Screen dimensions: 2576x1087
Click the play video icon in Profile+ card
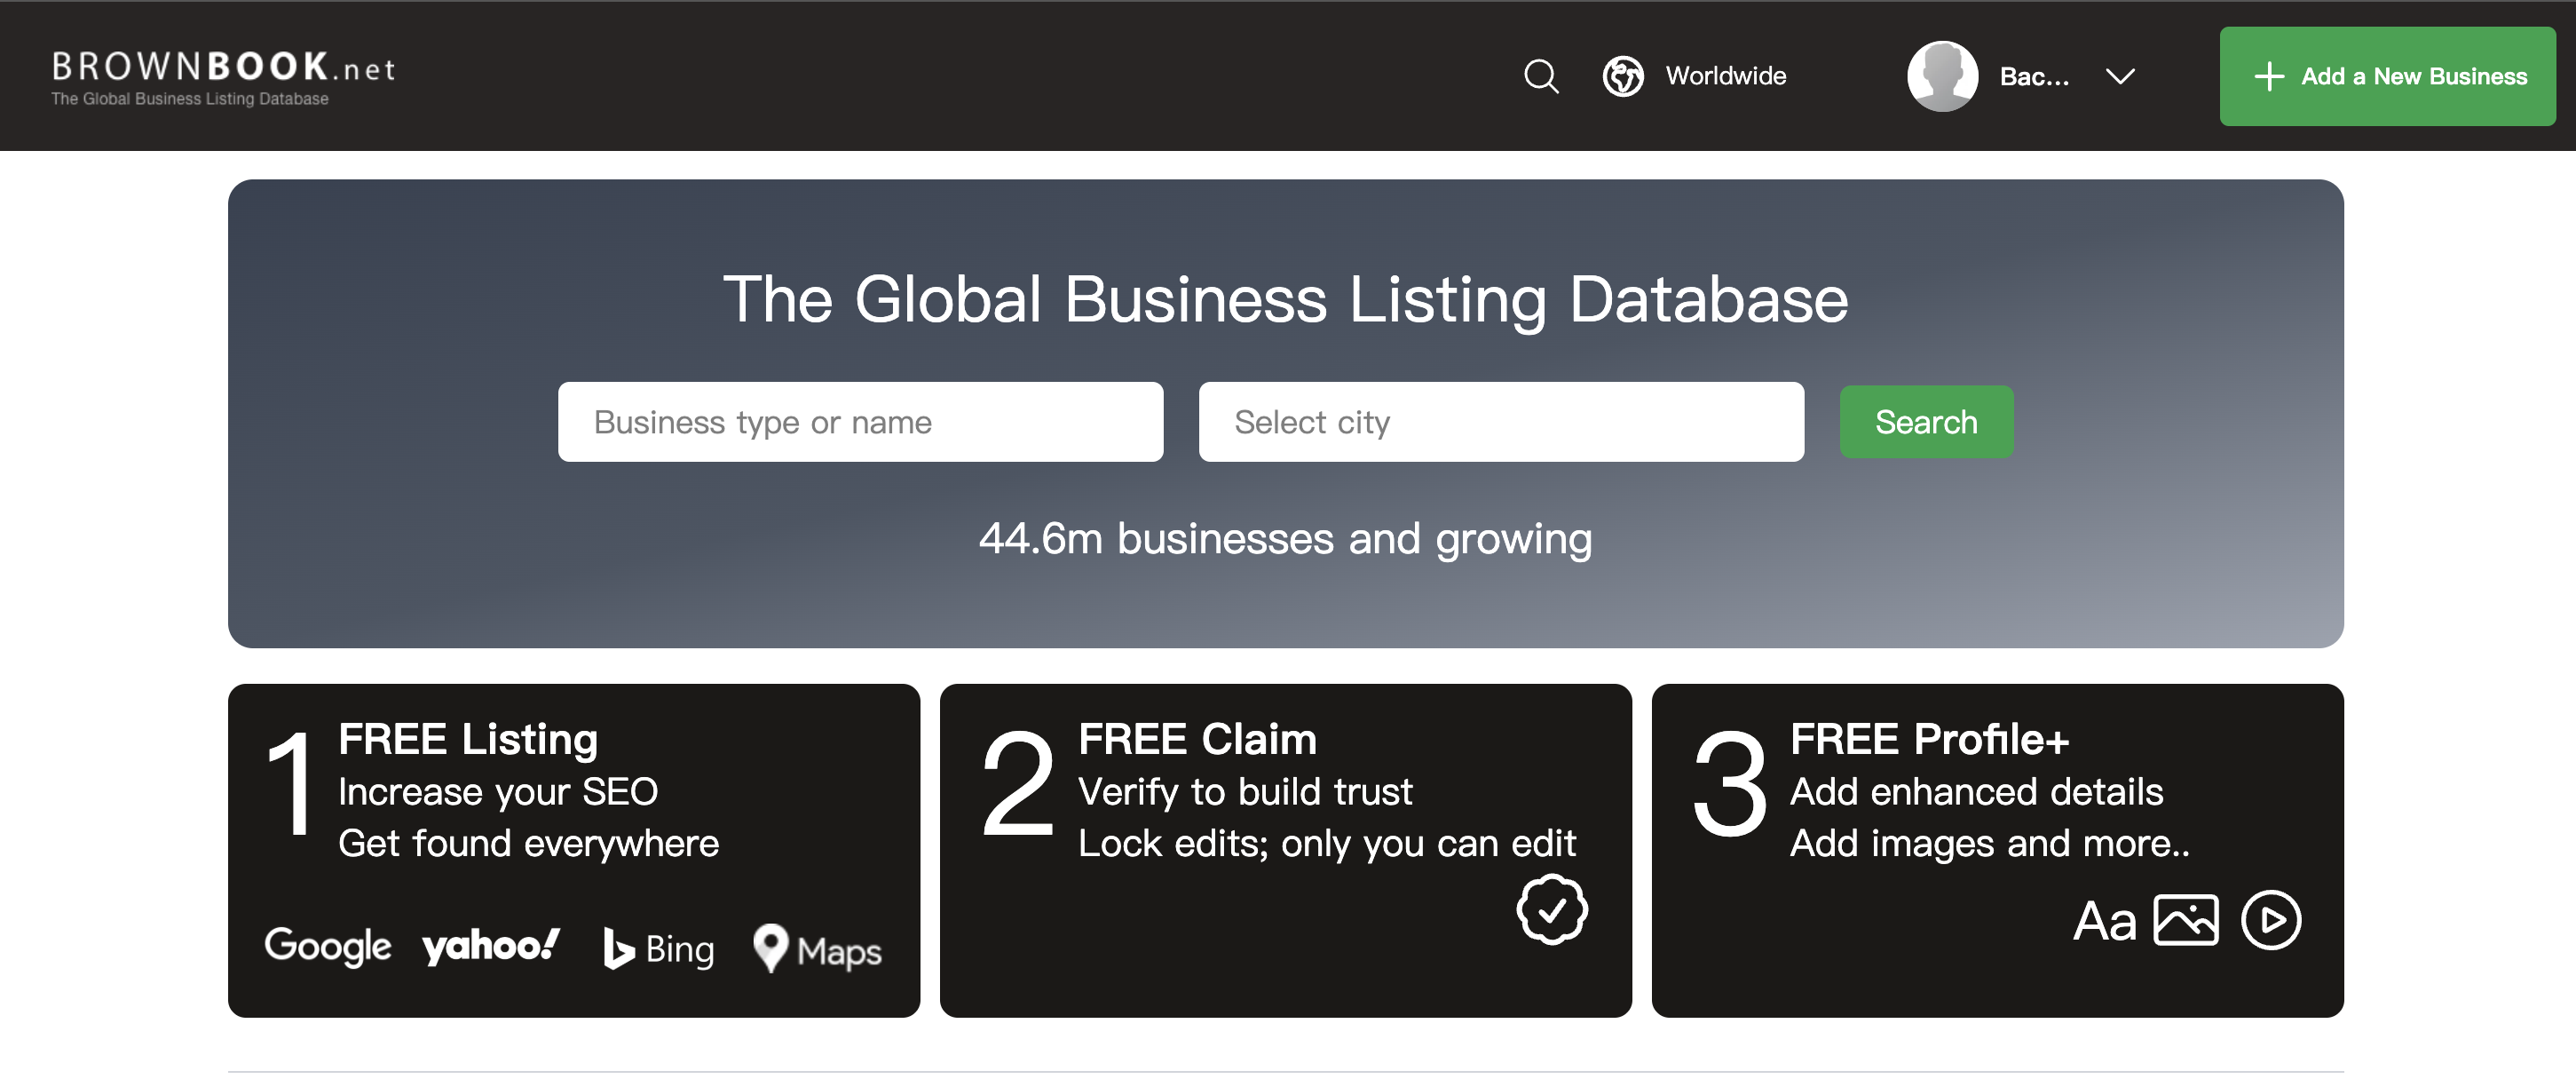point(2271,920)
